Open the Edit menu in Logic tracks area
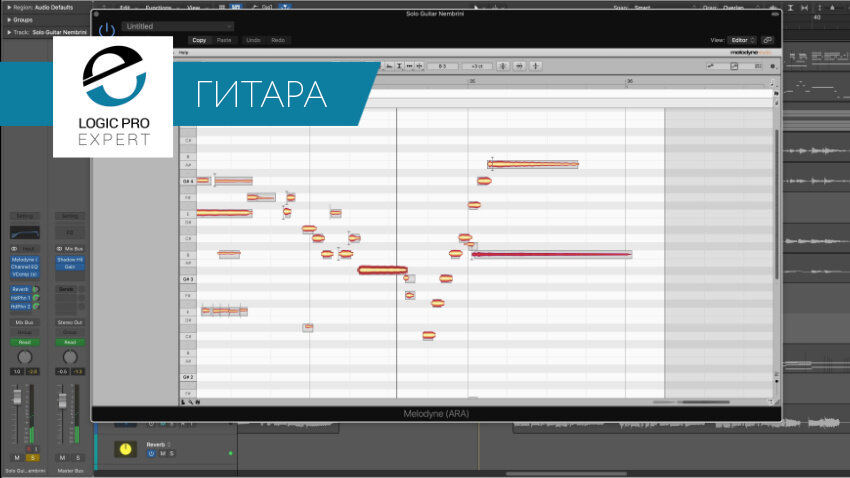The width and height of the screenshot is (850, 478). point(125,8)
